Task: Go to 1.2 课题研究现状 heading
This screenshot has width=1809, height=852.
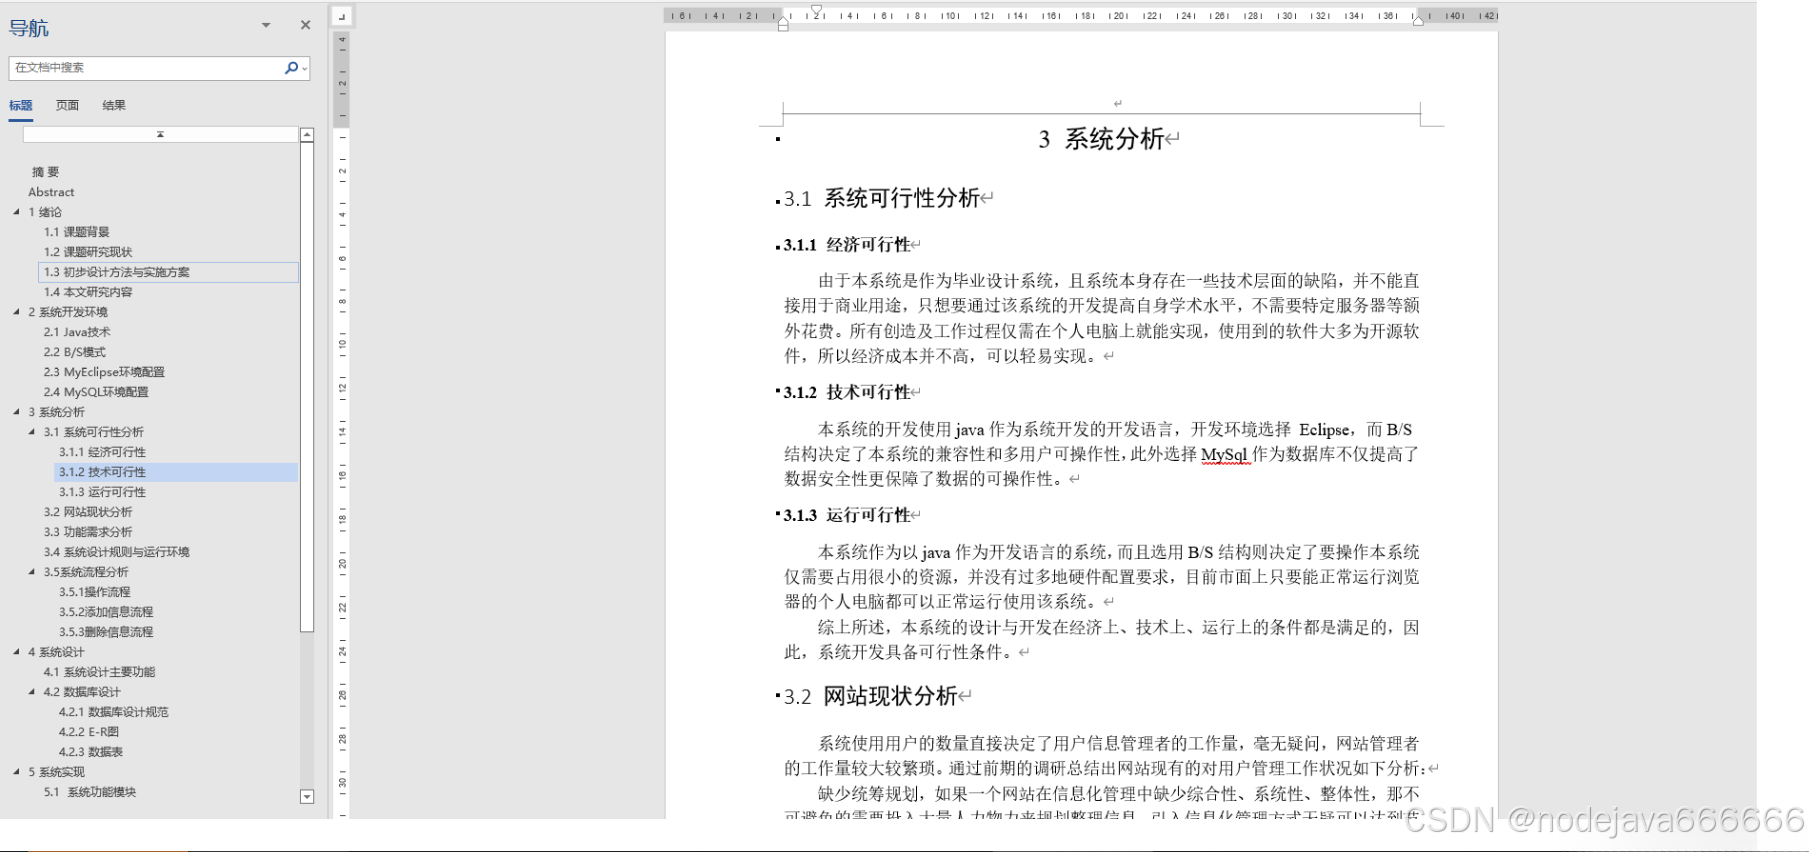Action: click(88, 252)
